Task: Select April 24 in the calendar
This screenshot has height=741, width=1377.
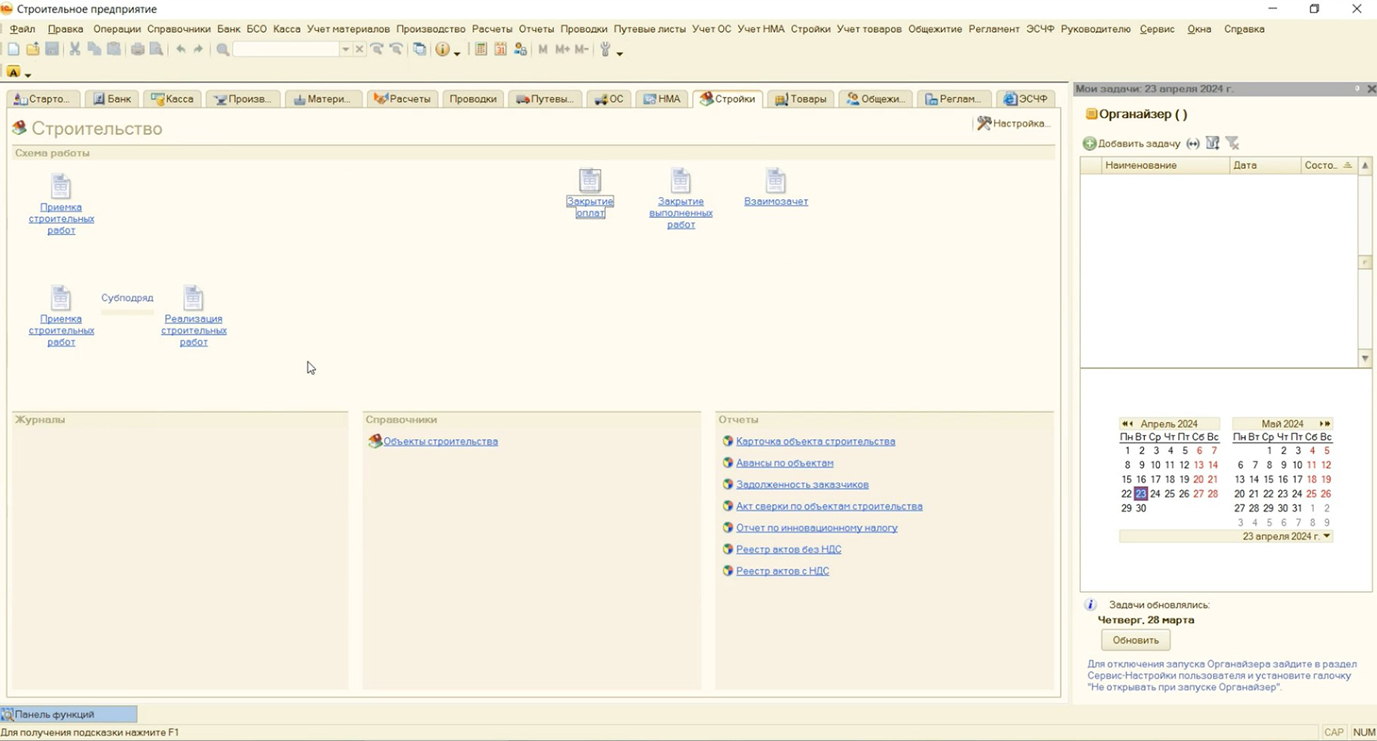Action: pyautogui.click(x=1155, y=494)
